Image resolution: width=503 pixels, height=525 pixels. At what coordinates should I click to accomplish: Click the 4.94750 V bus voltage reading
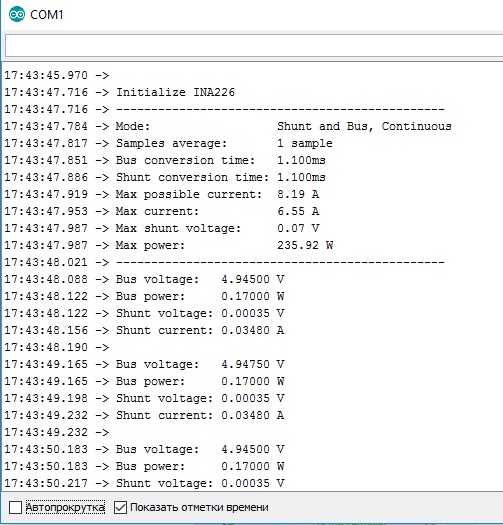[x=253, y=364]
